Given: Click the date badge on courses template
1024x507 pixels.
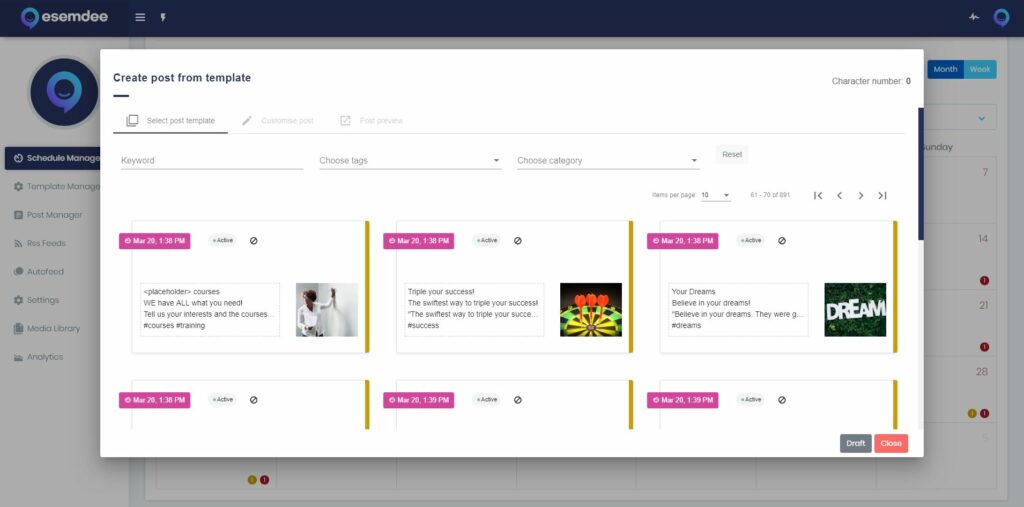Looking at the screenshot, I should pos(155,241).
